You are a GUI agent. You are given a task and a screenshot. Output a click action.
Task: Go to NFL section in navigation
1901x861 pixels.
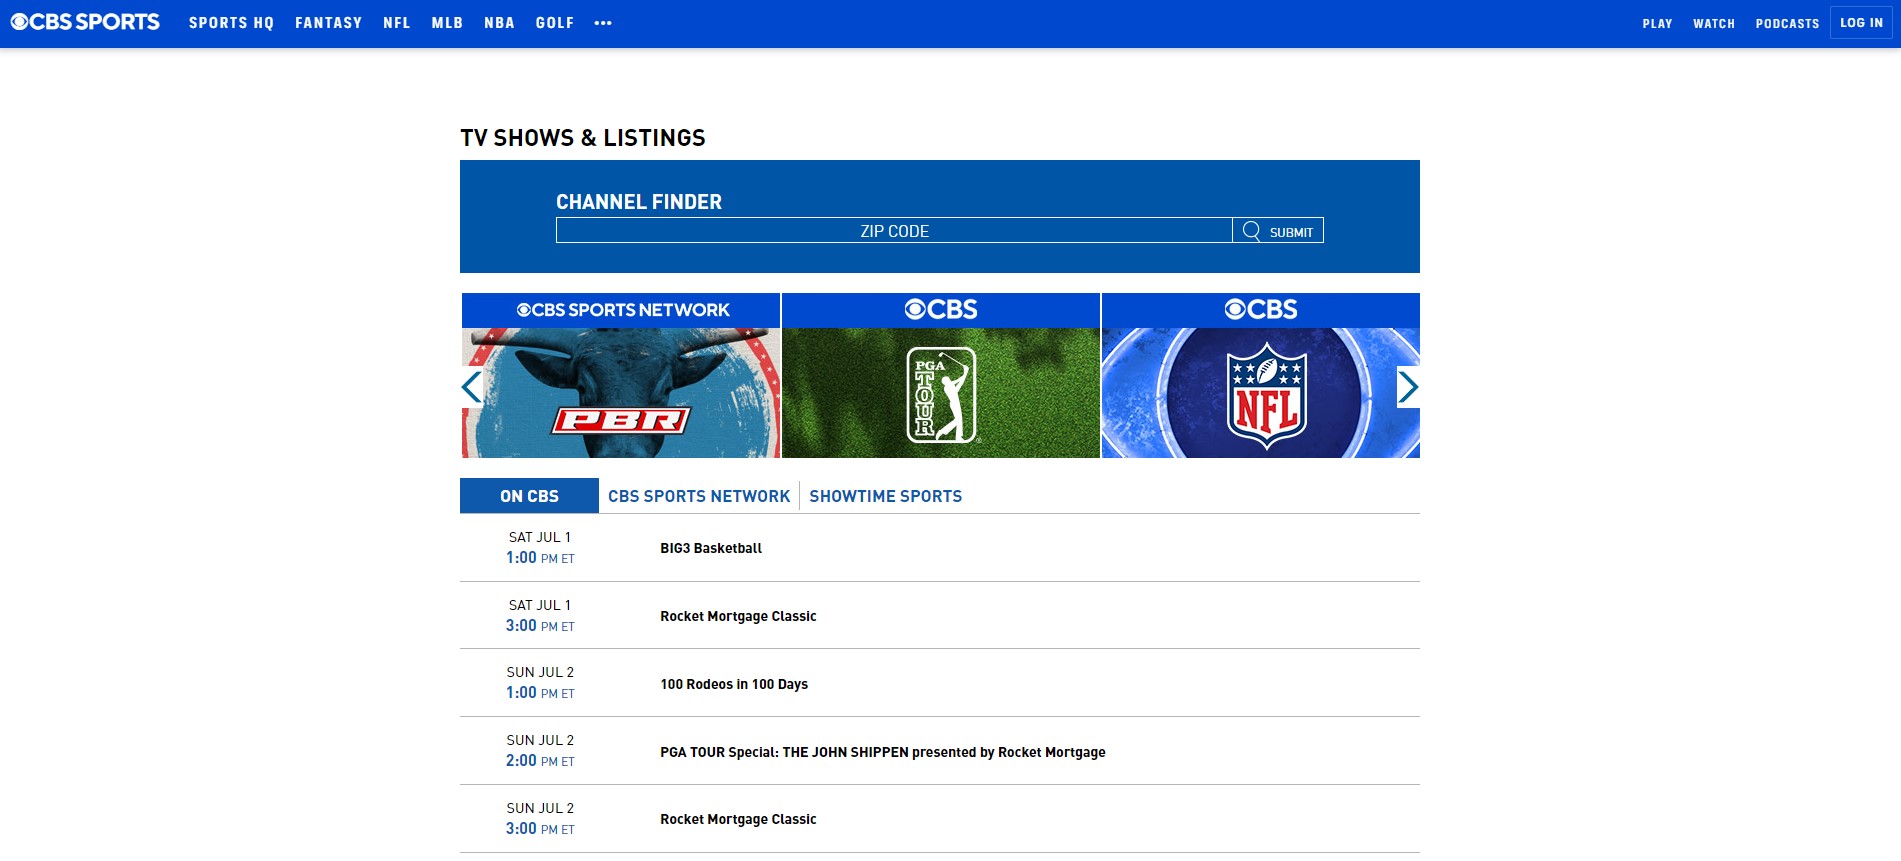click(x=397, y=23)
